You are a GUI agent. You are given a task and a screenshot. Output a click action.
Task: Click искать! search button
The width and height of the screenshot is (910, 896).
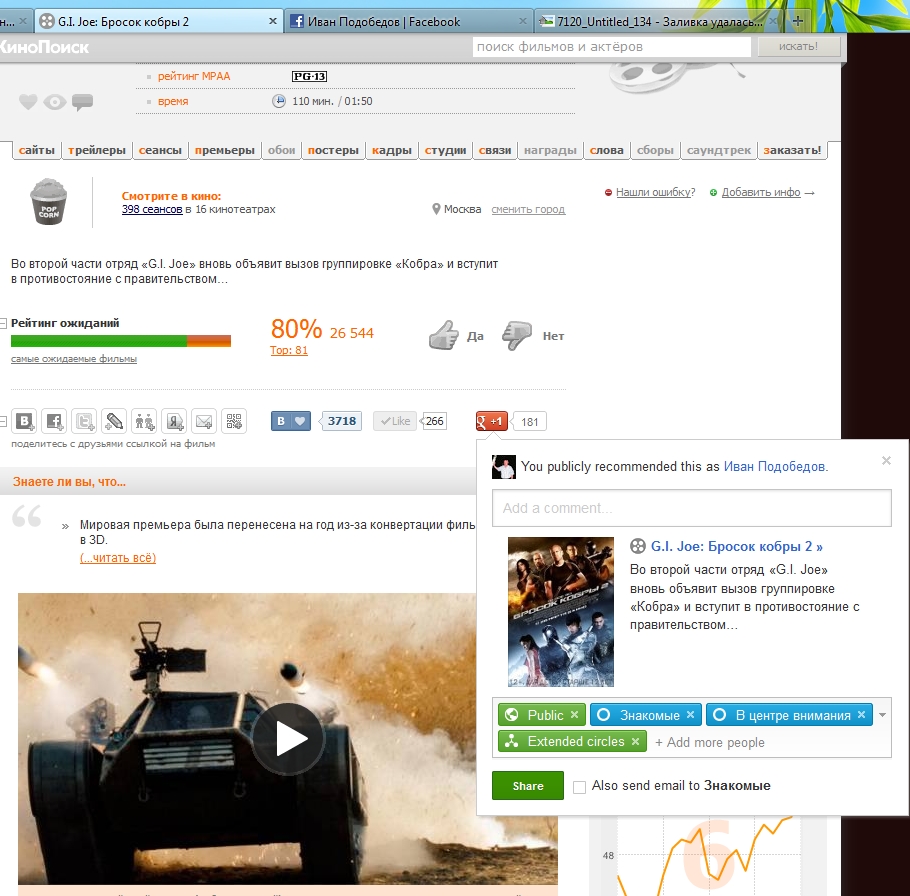(799, 46)
